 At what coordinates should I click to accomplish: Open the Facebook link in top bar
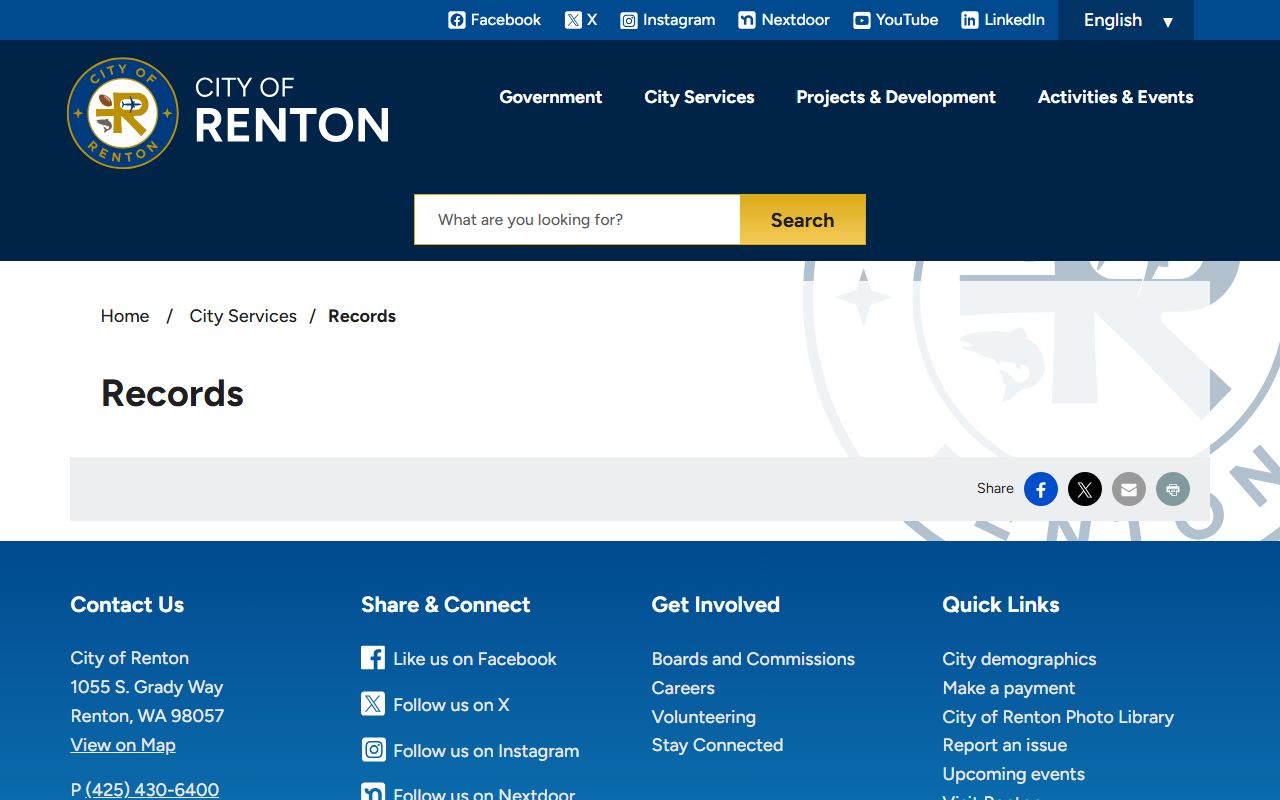pos(494,20)
